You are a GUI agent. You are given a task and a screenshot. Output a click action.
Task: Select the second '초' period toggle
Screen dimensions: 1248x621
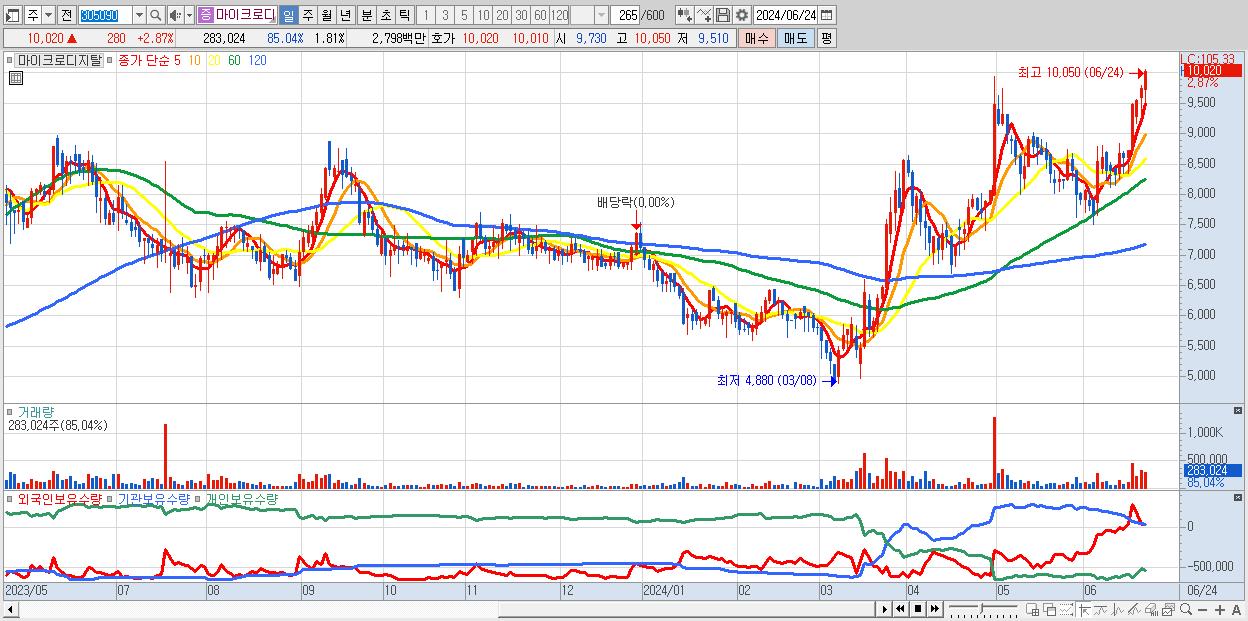coord(385,15)
